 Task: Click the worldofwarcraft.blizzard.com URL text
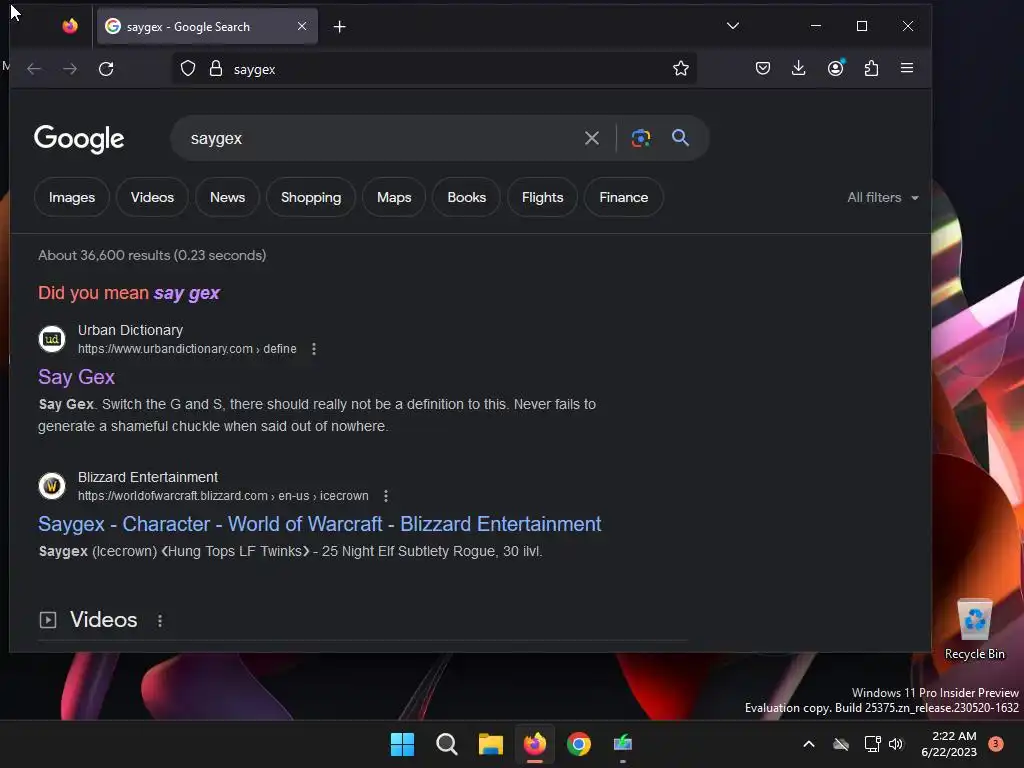(223, 496)
